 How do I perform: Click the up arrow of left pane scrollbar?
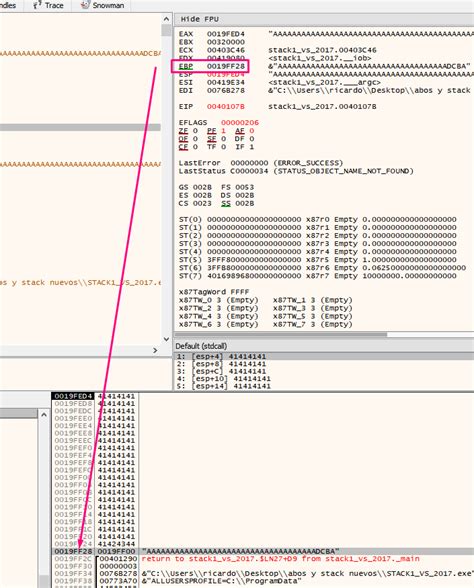click(166, 19)
